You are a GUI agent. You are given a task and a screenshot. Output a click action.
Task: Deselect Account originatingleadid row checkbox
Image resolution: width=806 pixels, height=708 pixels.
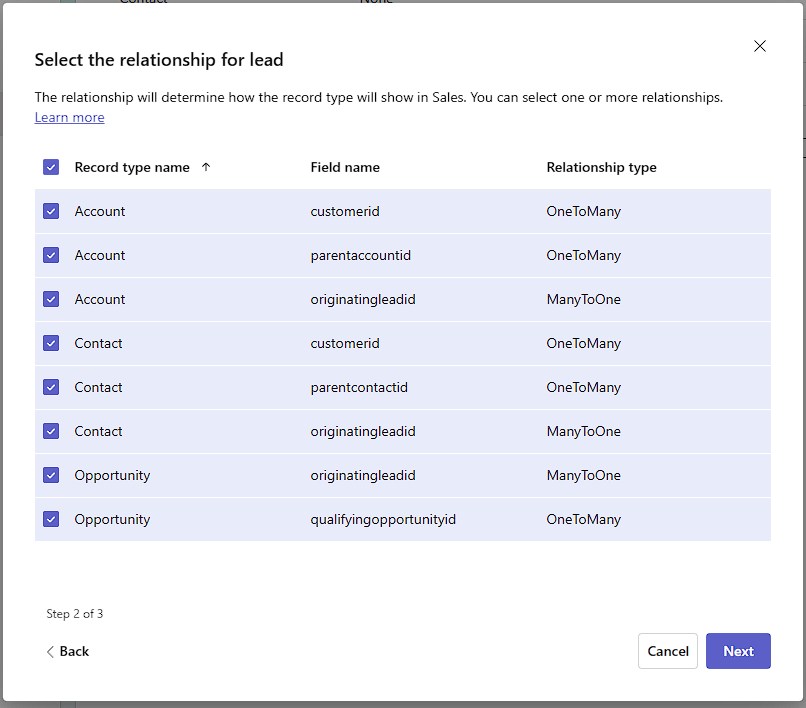click(x=51, y=299)
